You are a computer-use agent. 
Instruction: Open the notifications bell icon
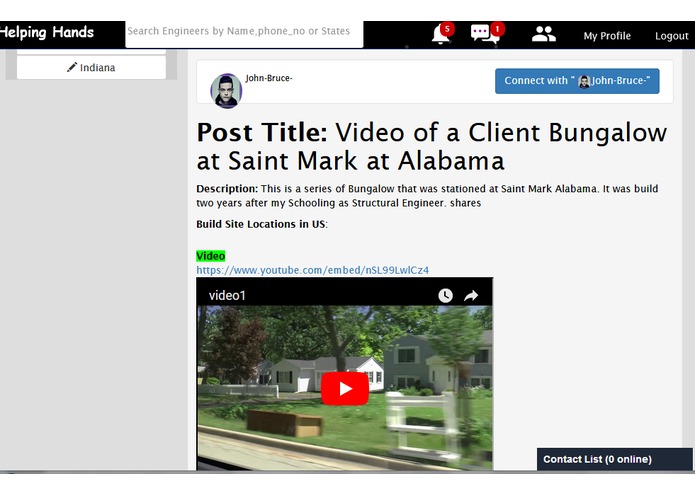pos(441,35)
